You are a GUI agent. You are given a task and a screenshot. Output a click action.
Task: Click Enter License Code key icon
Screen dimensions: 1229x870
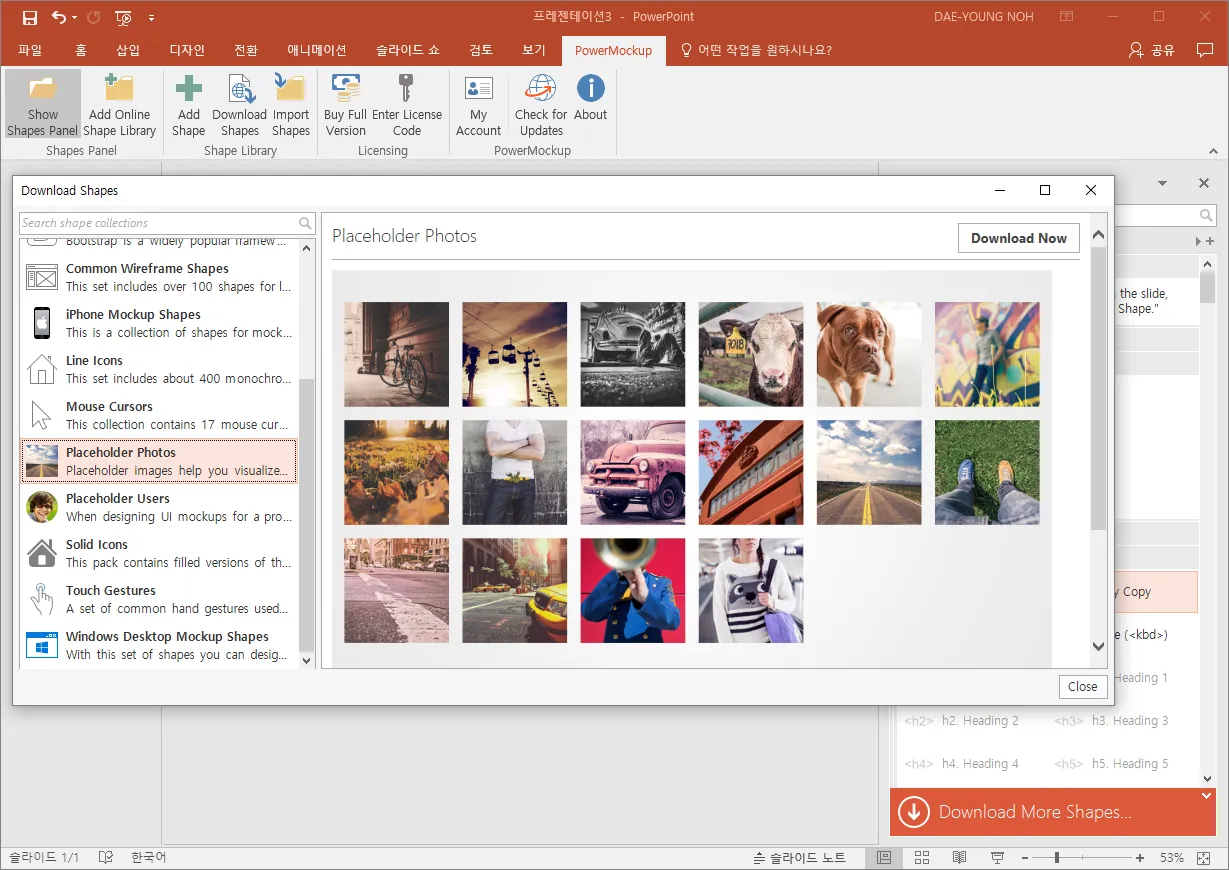(x=406, y=106)
